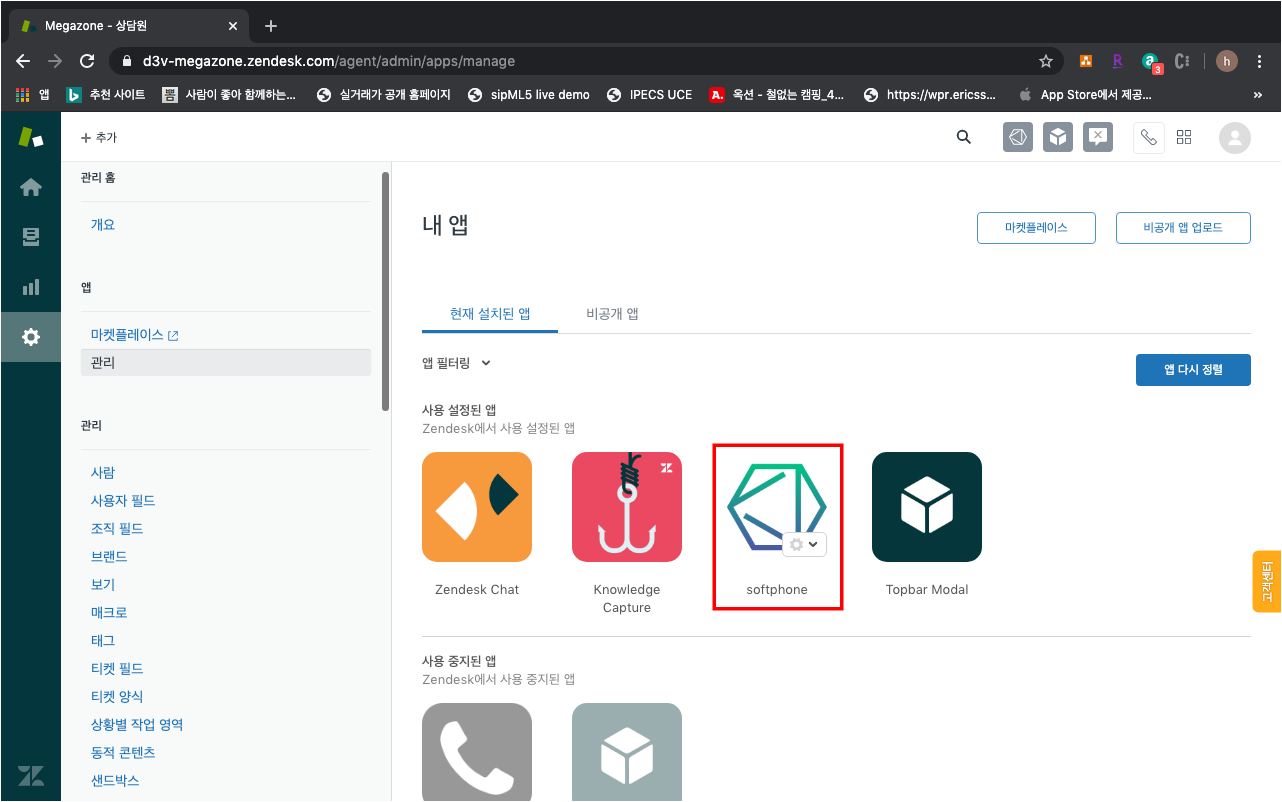Open the user profile avatar
1282x802 pixels.
(x=1235, y=138)
